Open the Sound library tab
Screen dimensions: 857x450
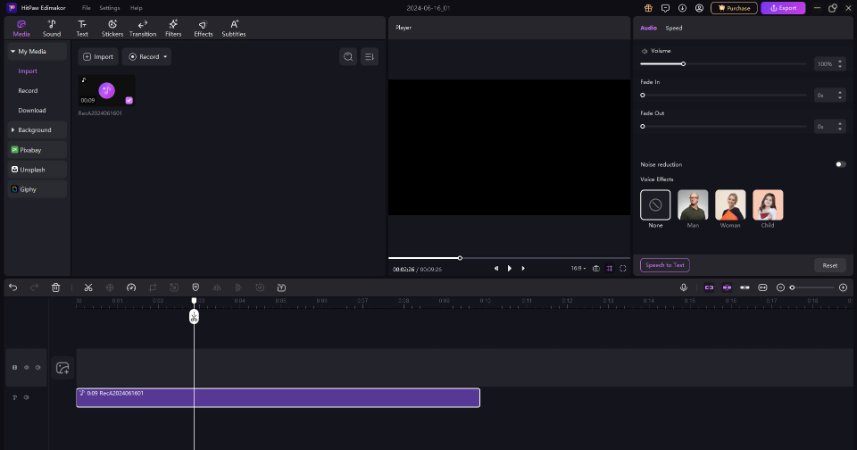52,28
